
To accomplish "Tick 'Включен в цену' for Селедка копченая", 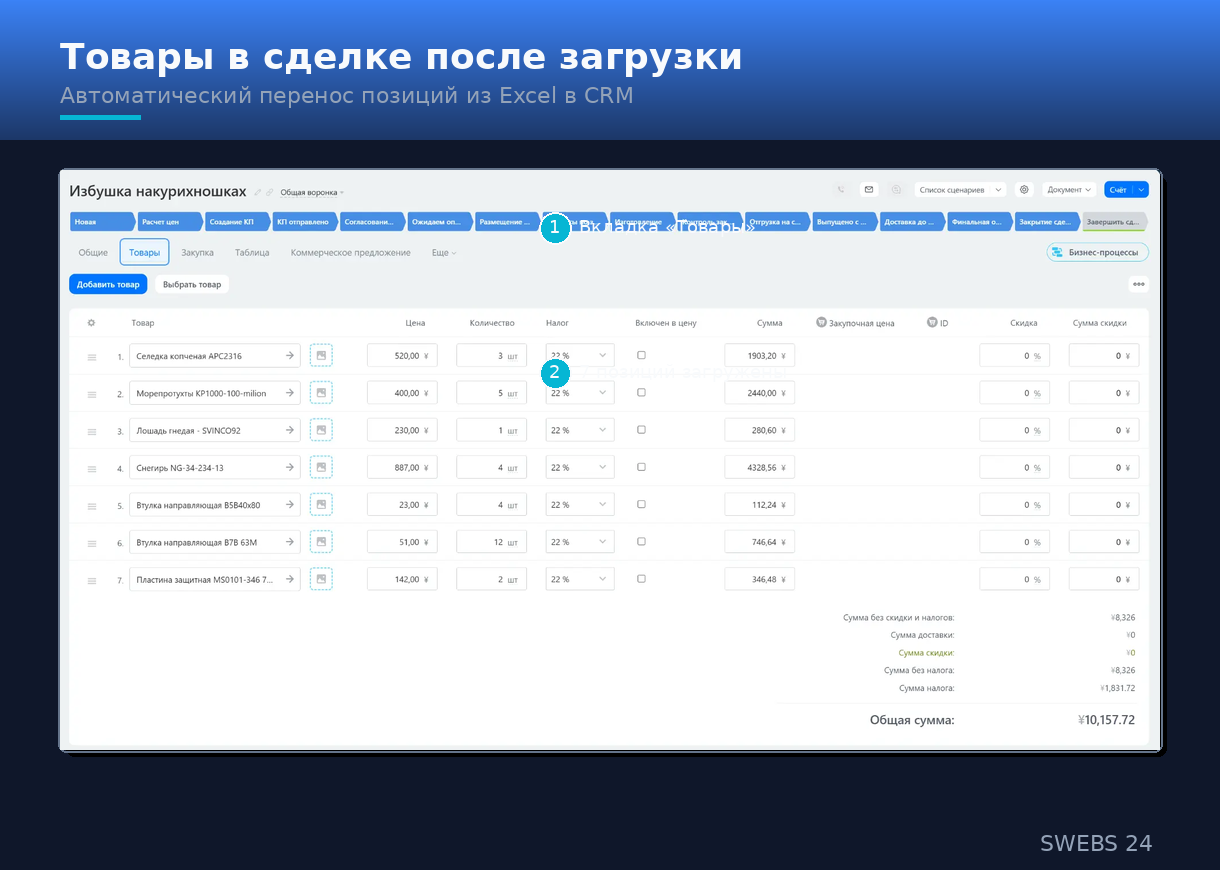I will pyautogui.click(x=641, y=355).
